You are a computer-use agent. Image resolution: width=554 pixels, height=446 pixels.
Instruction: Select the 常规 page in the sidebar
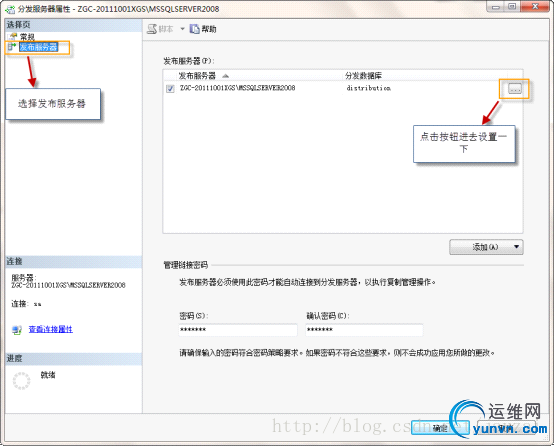pos(27,37)
